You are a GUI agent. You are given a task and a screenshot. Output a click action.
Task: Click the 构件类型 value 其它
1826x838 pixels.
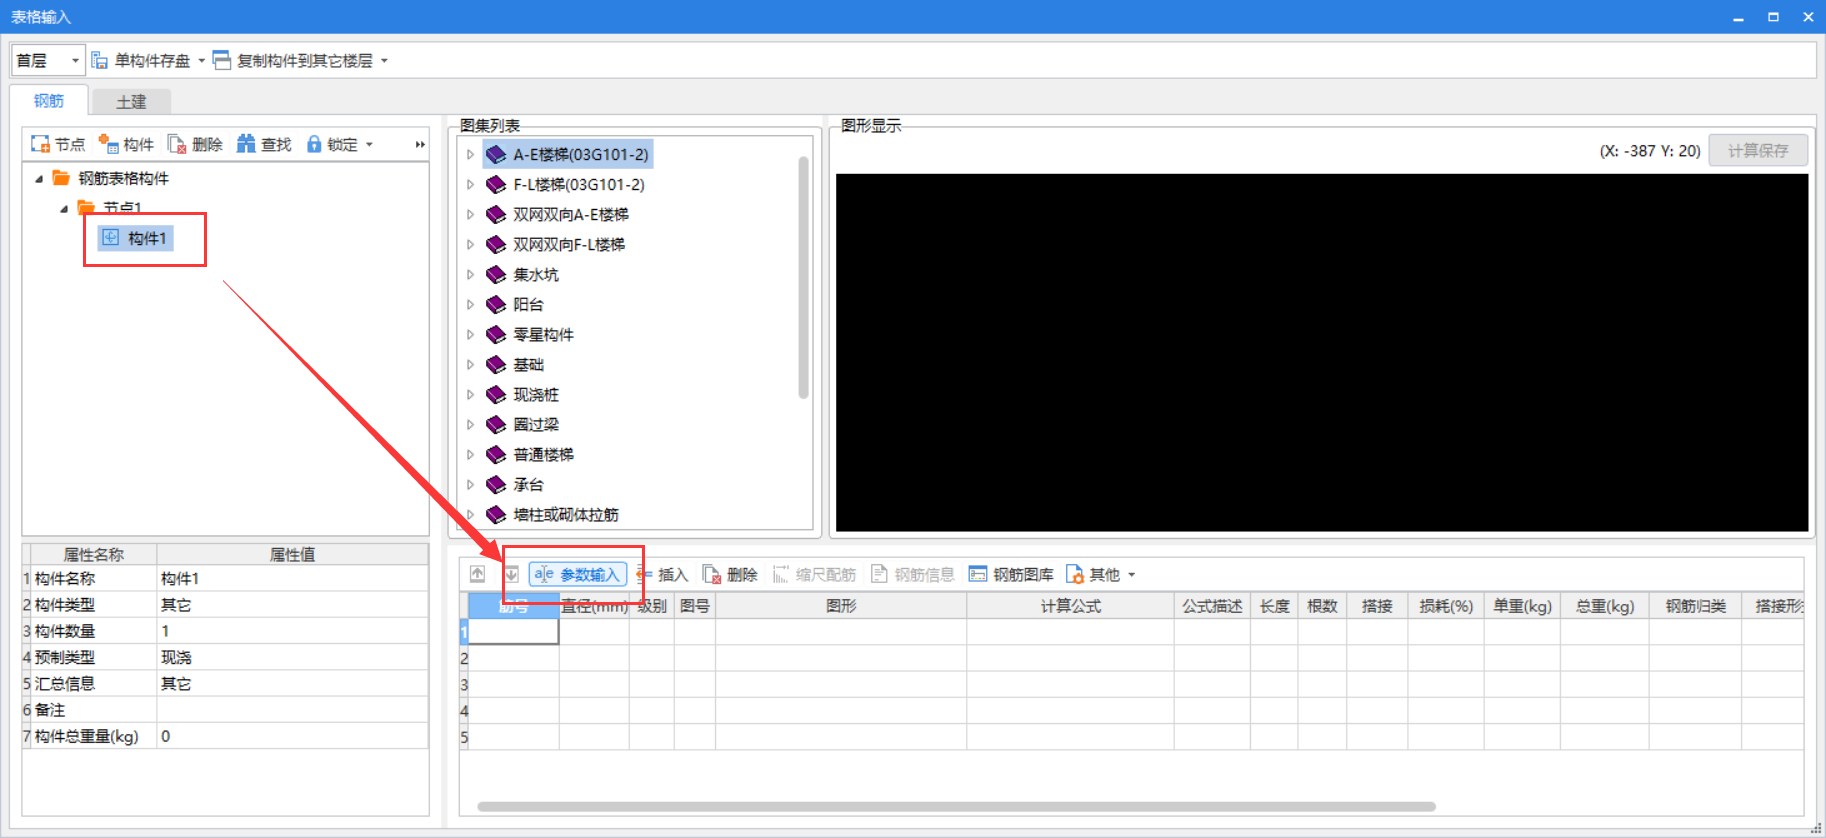coord(292,604)
